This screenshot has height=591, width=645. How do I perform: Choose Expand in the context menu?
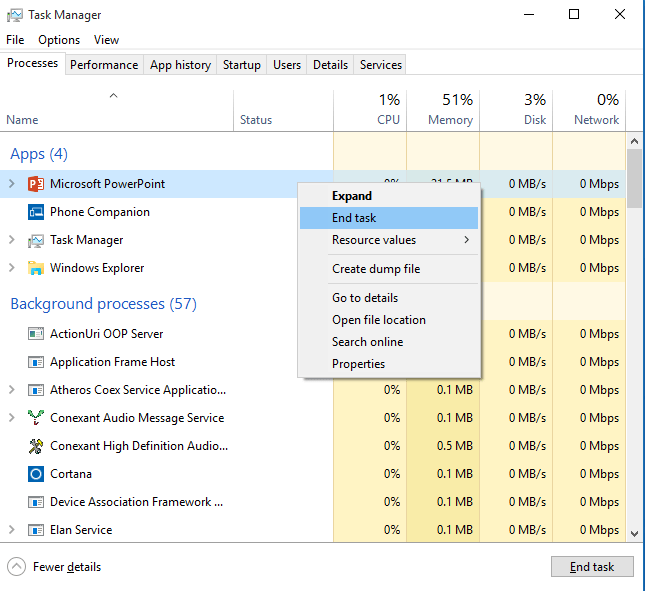(389, 196)
